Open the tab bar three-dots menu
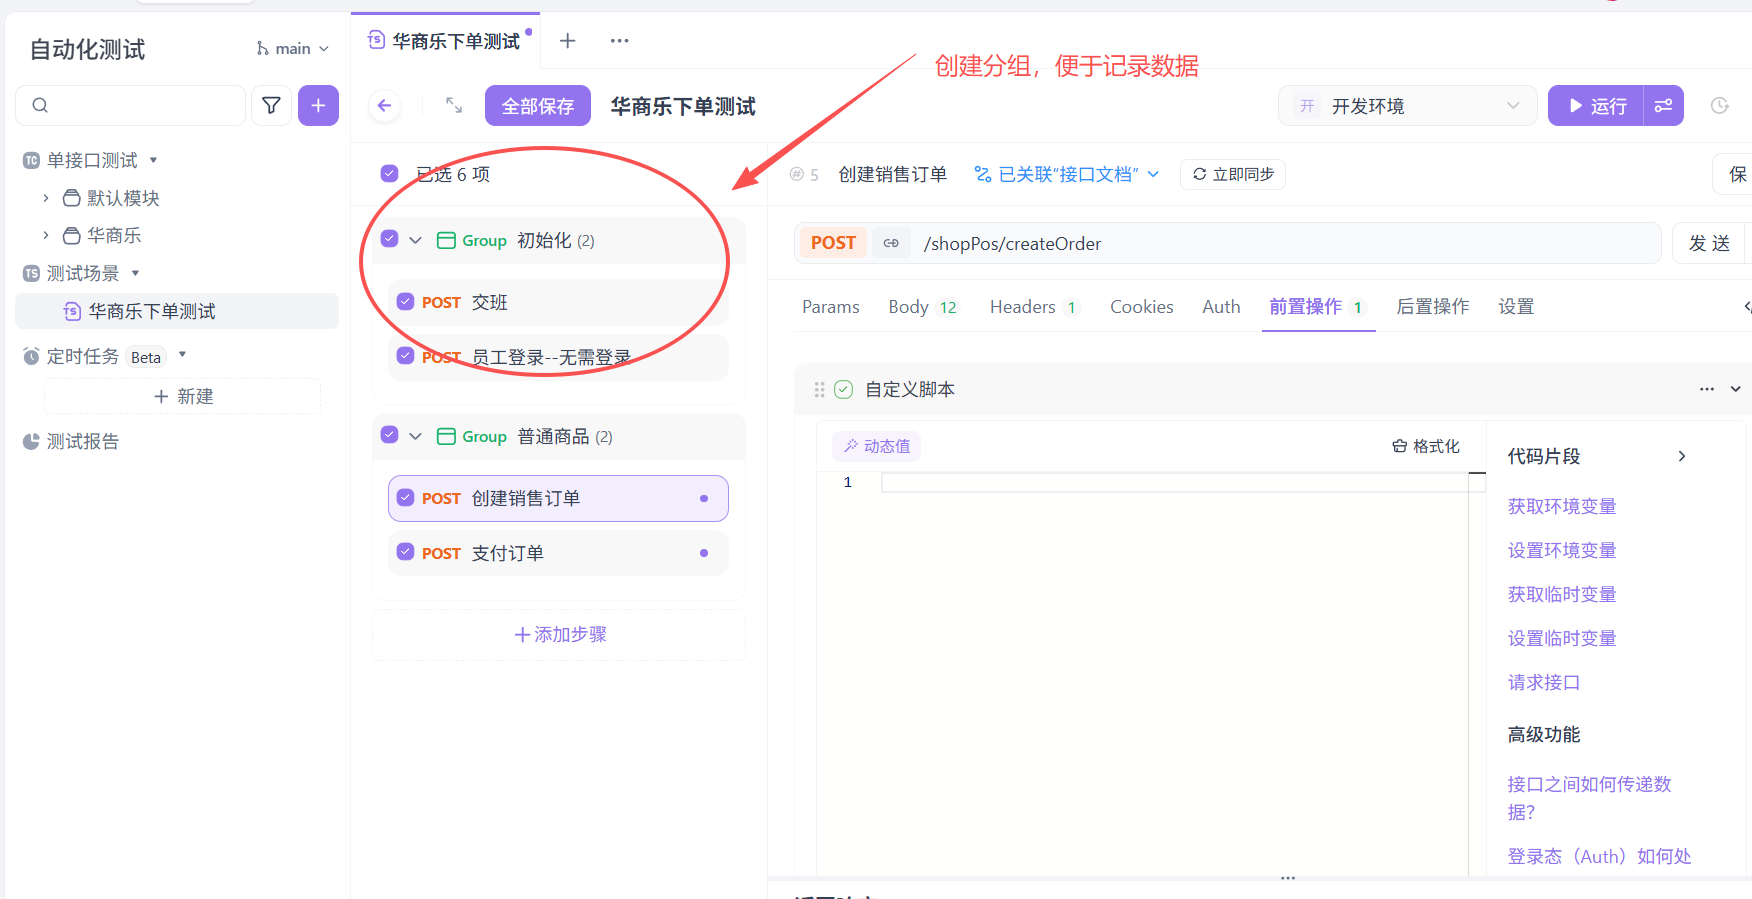Viewport: 1752px width, 899px height. (619, 41)
